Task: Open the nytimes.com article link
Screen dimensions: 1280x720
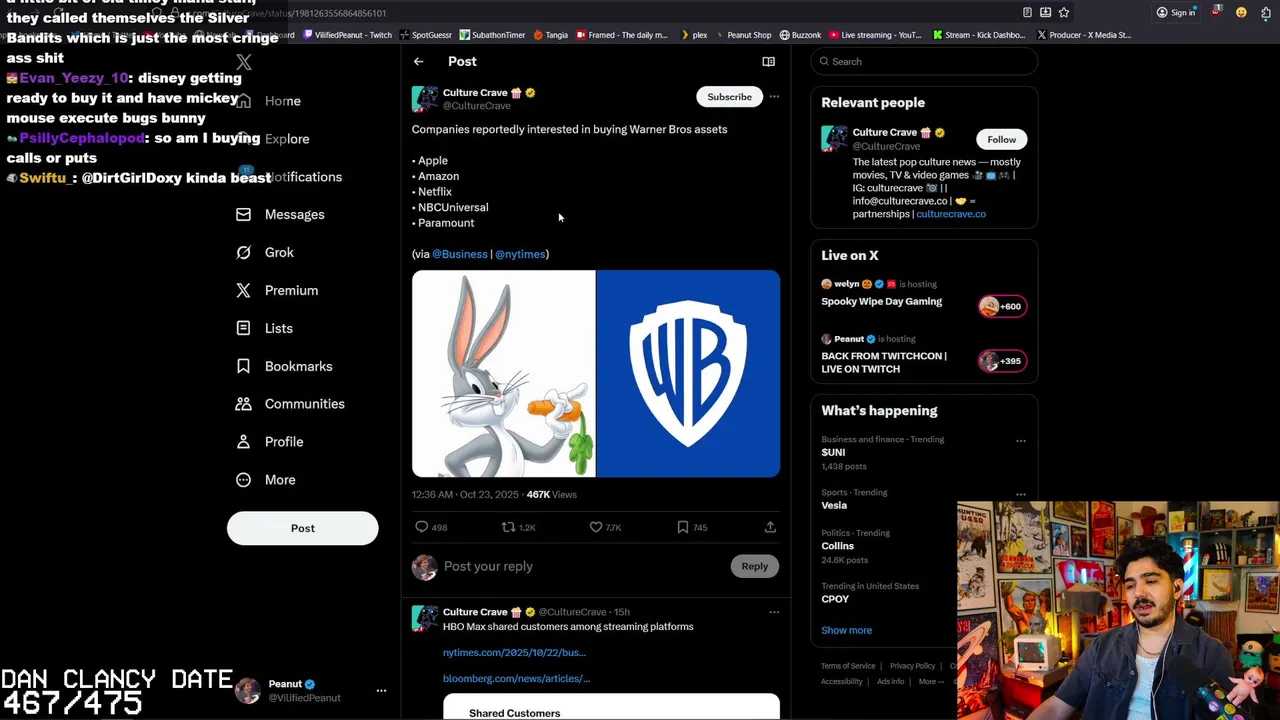Action: point(514,653)
